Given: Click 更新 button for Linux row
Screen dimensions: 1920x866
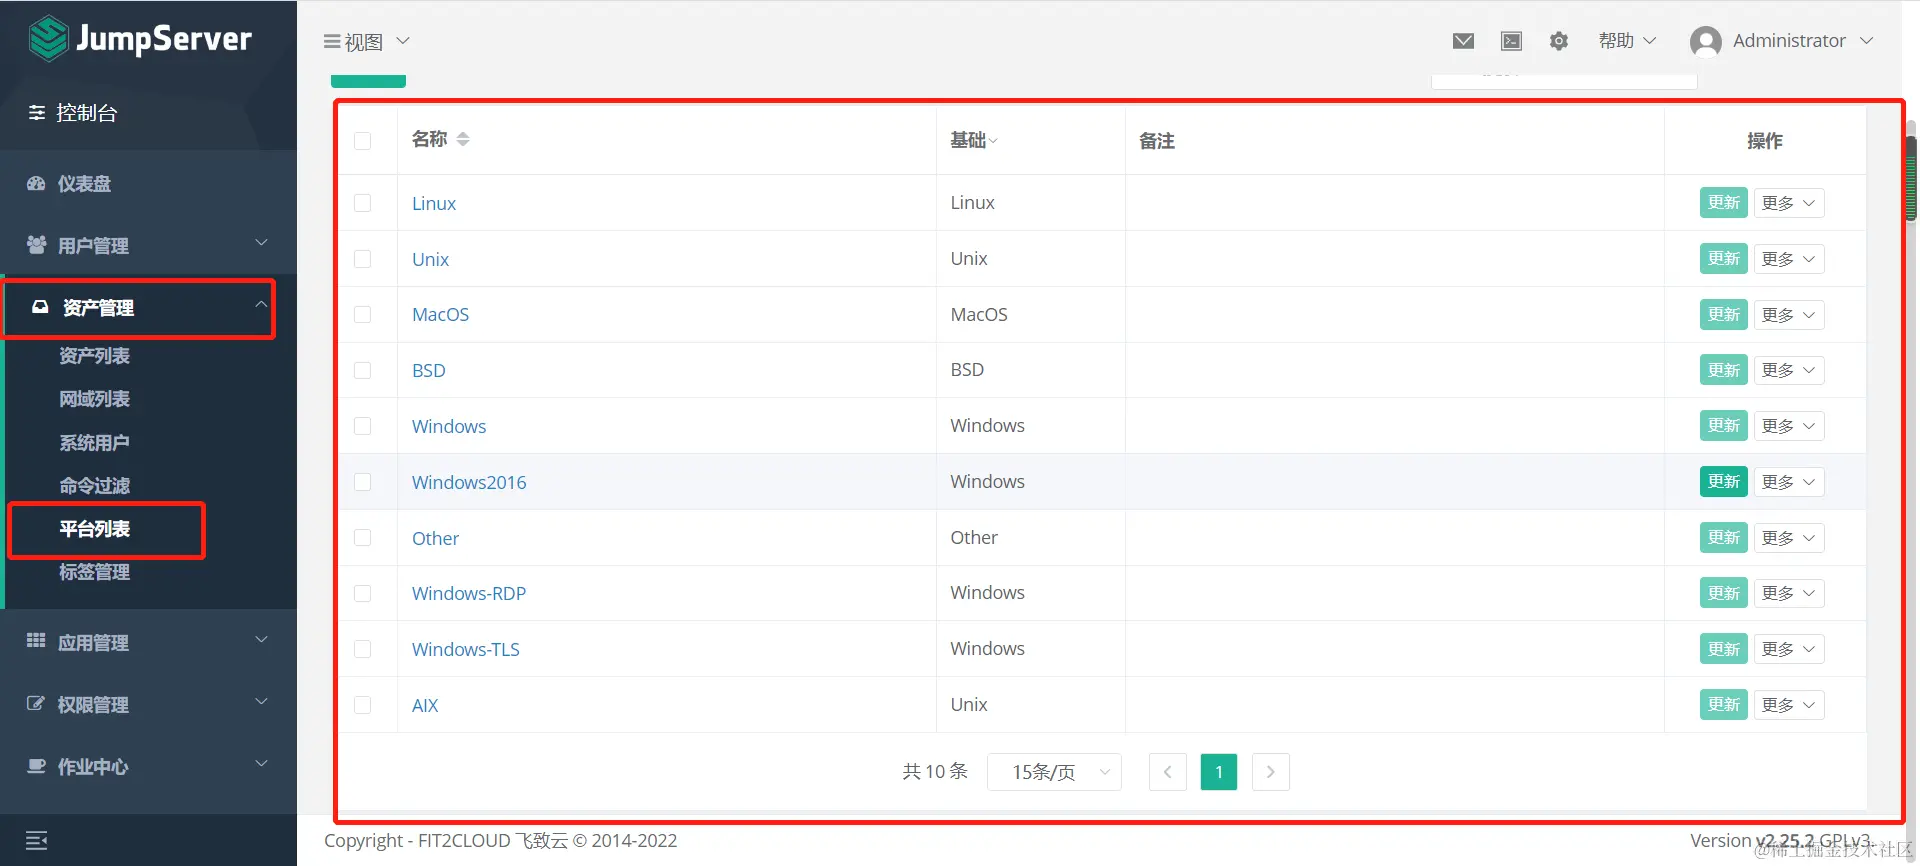Looking at the screenshot, I should 1723,203.
